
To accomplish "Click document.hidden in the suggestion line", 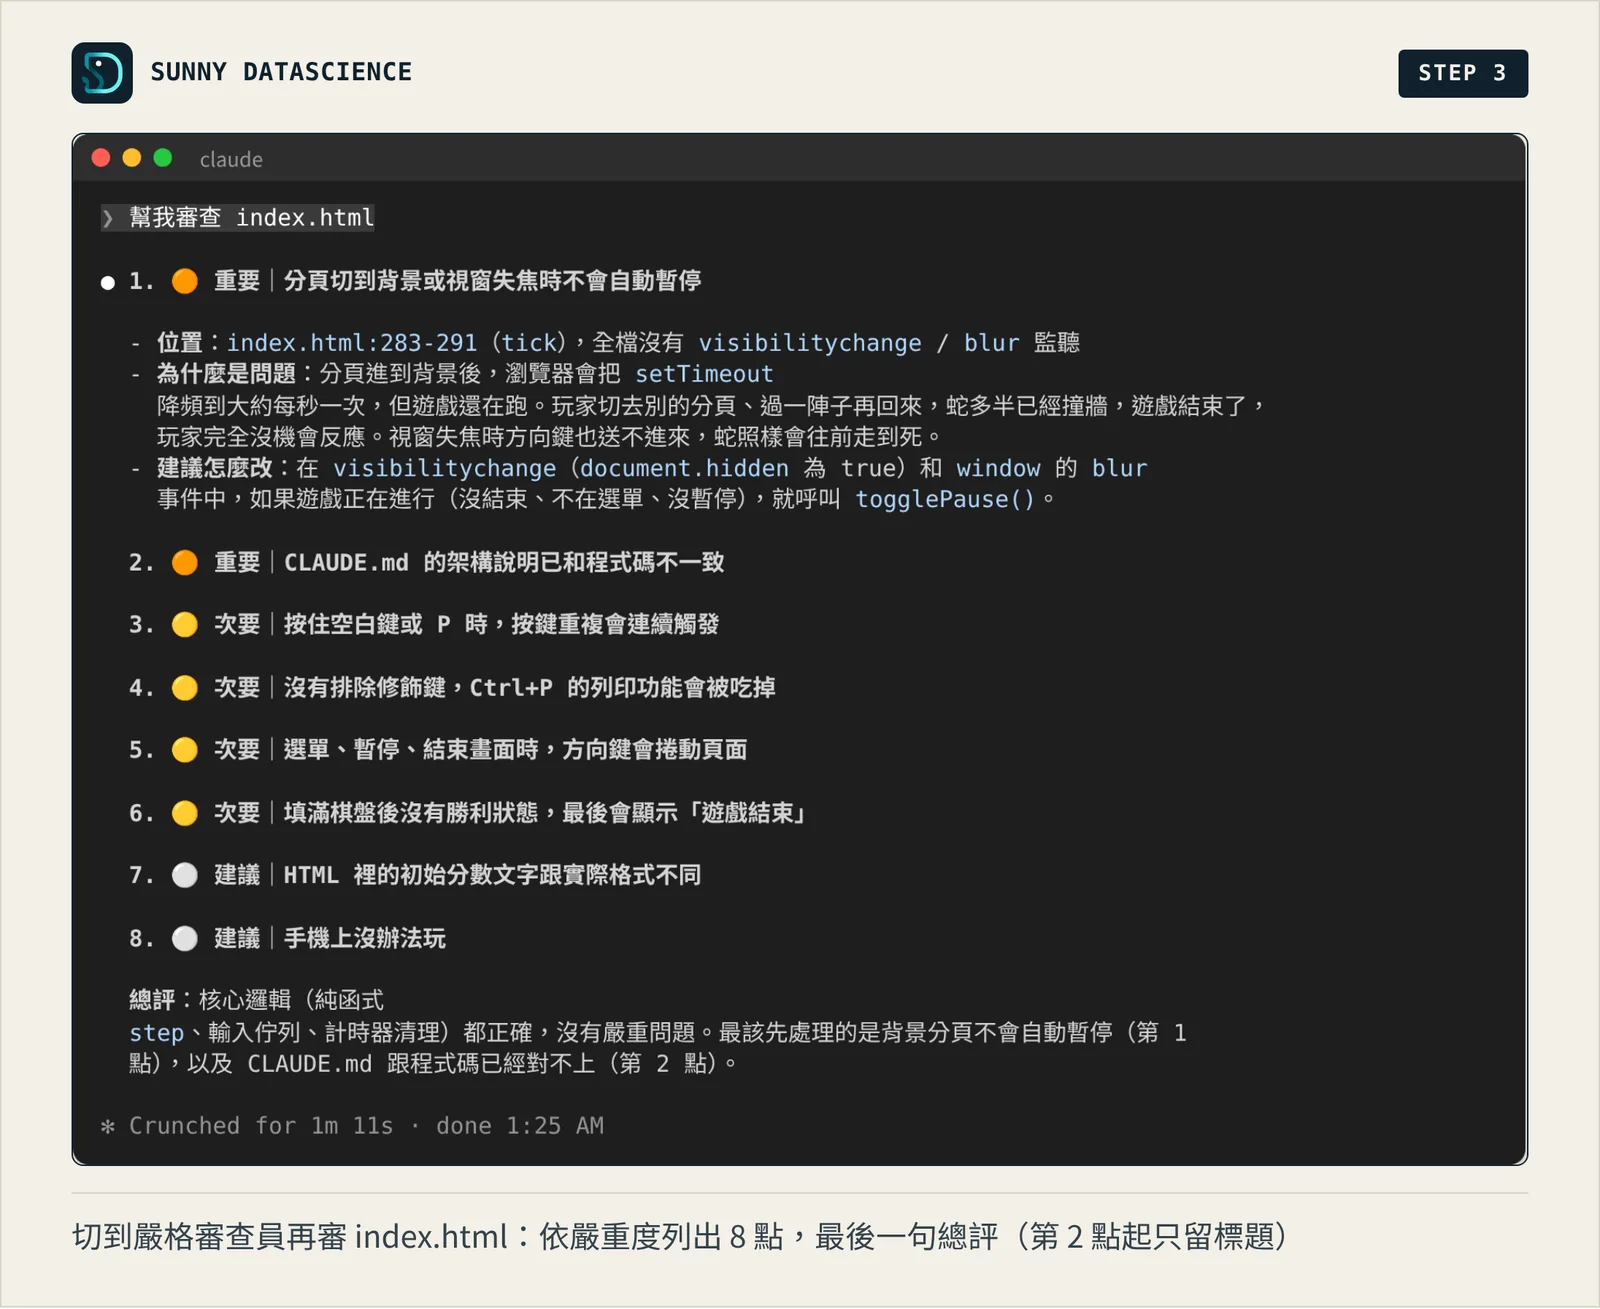I will (x=684, y=468).
